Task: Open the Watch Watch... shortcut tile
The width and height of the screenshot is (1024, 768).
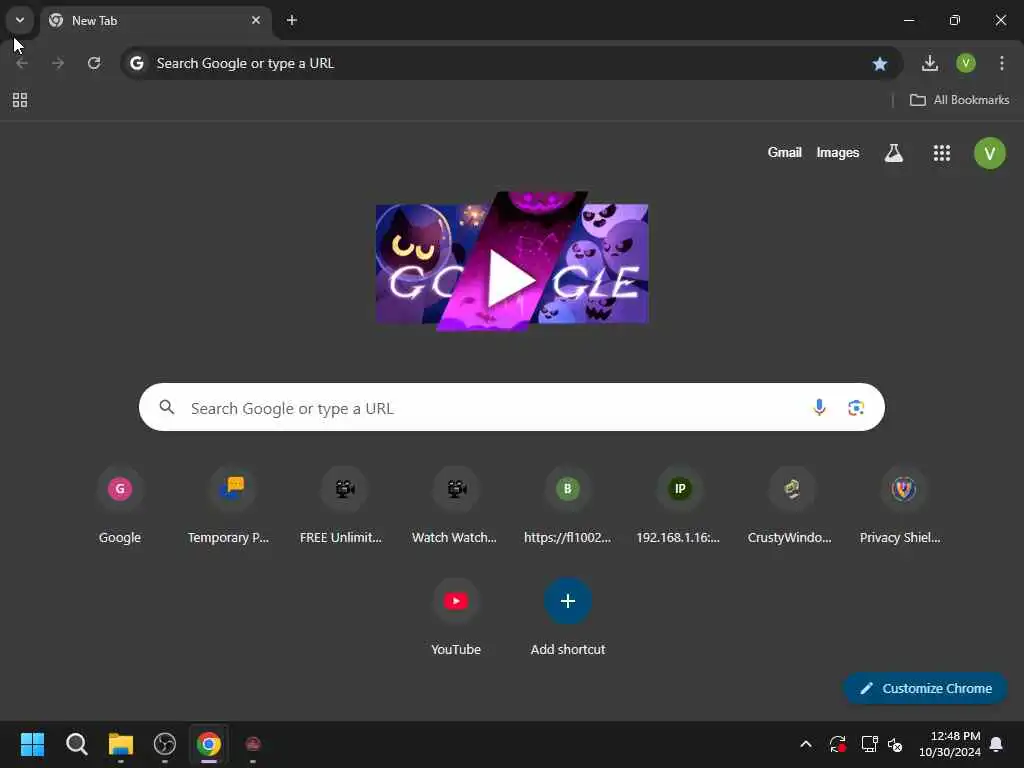Action: coord(455,506)
